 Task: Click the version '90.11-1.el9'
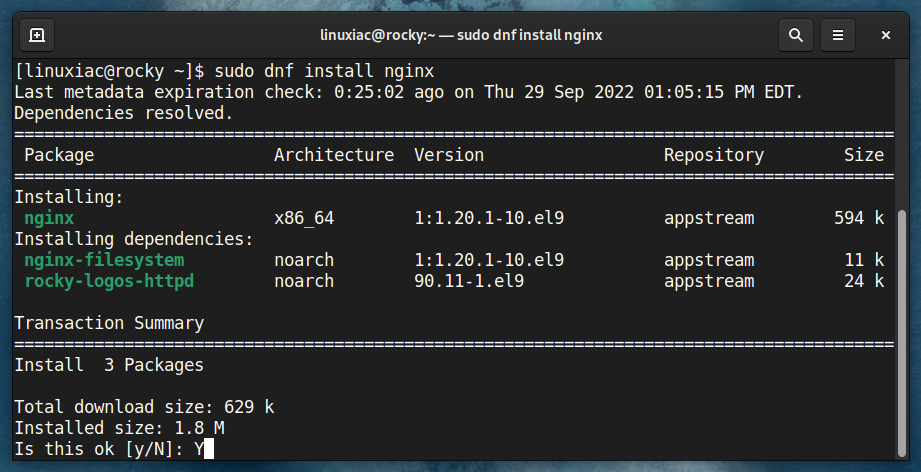(469, 281)
